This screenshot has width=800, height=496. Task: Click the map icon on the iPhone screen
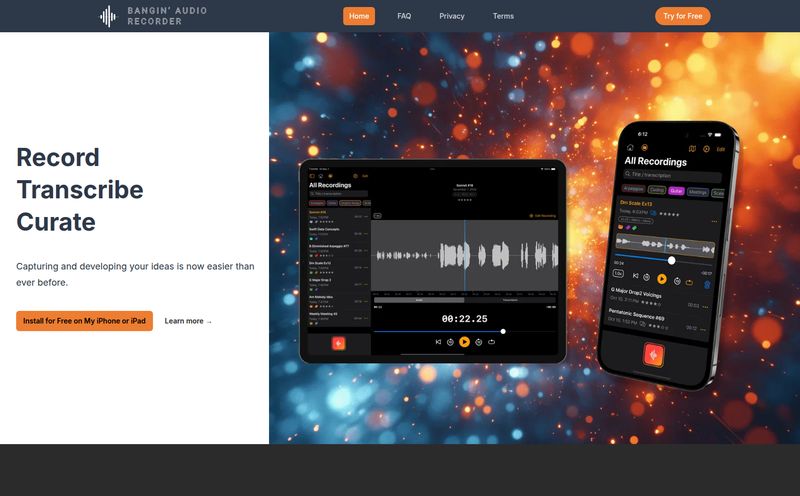(692, 149)
